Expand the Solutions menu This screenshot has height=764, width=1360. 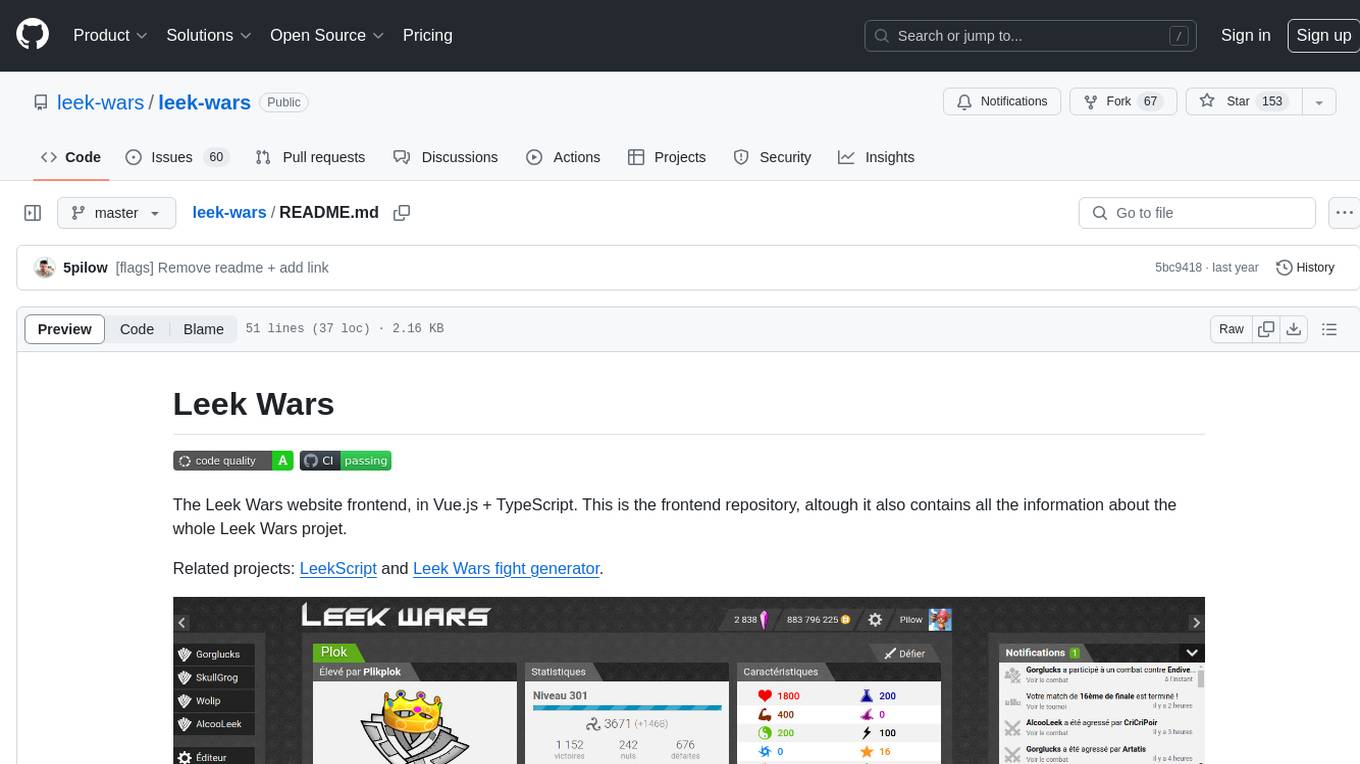click(x=209, y=35)
